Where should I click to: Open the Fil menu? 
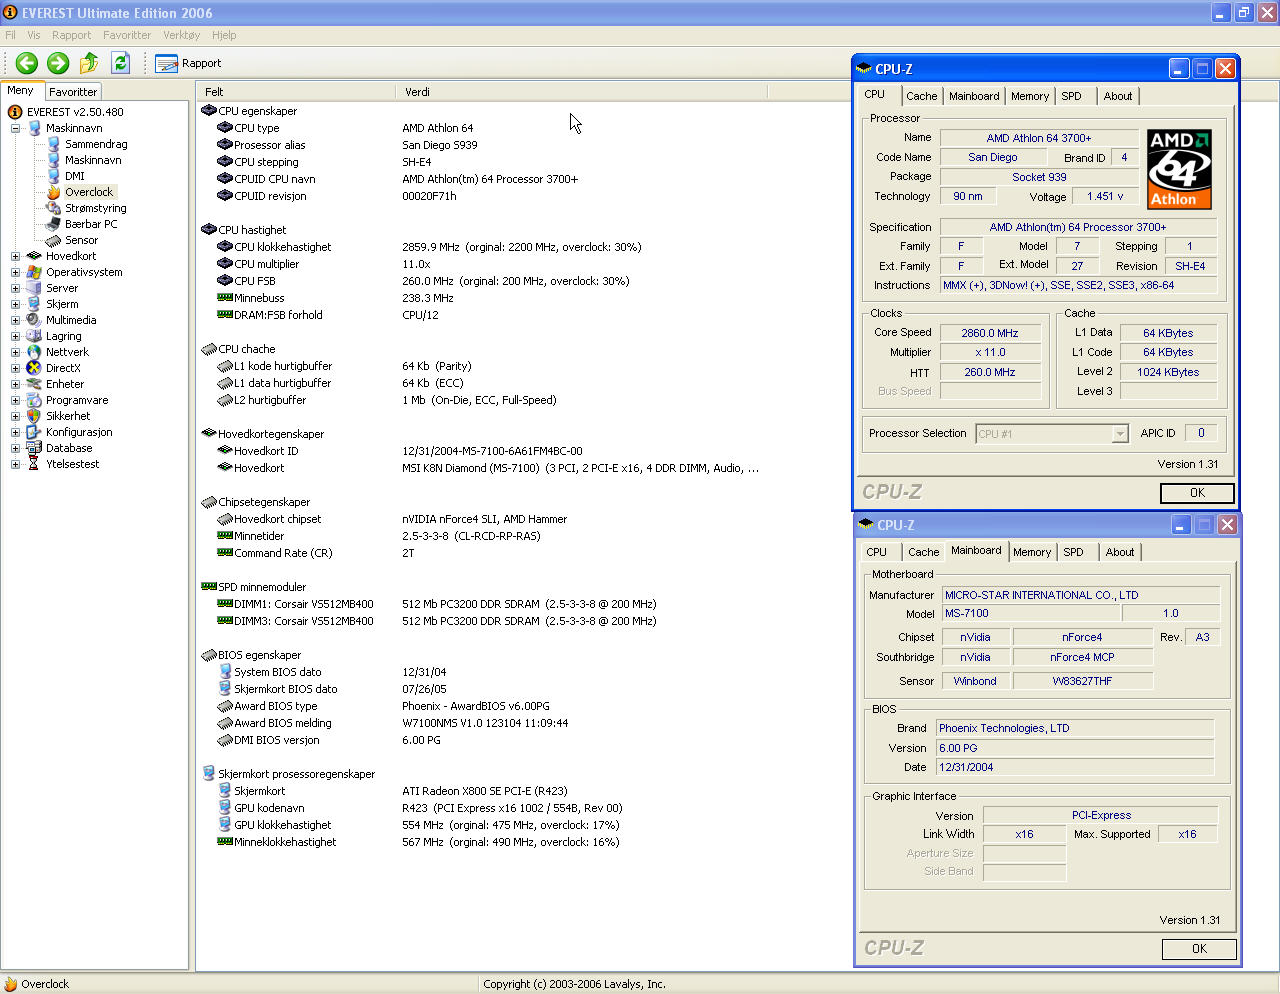click(x=10, y=35)
